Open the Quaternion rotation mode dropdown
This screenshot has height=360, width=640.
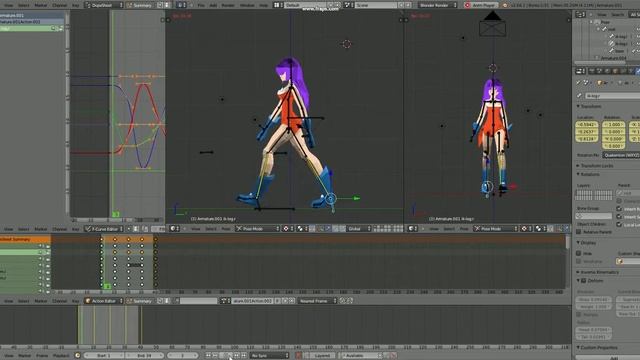click(x=621, y=155)
